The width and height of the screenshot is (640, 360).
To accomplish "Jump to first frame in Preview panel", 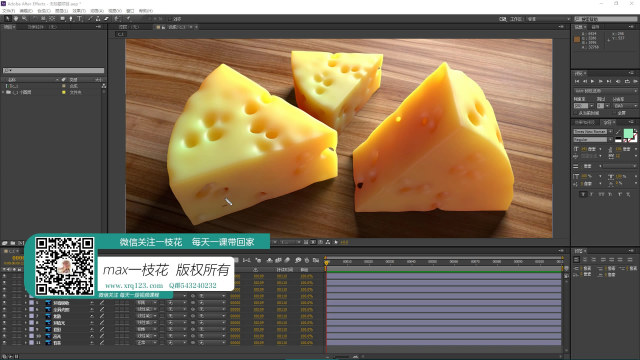I will [x=577, y=81].
